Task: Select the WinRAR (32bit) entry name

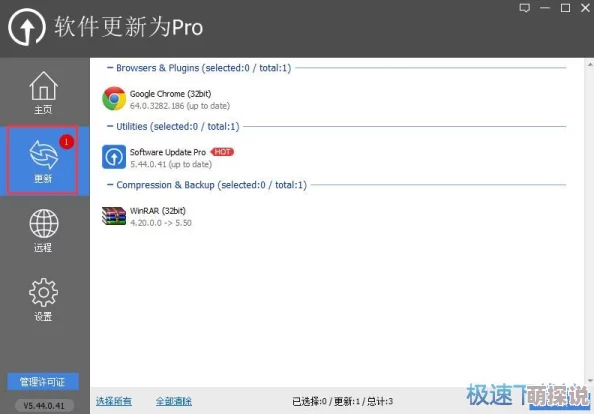Action: point(158,211)
